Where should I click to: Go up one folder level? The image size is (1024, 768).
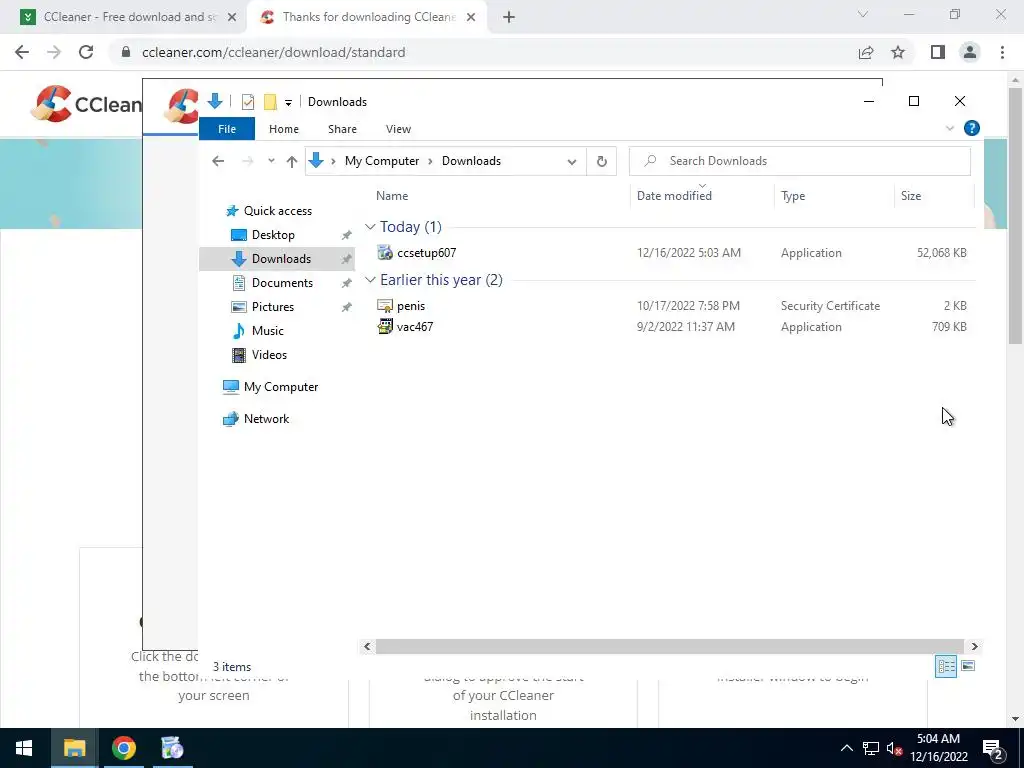pos(292,161)
